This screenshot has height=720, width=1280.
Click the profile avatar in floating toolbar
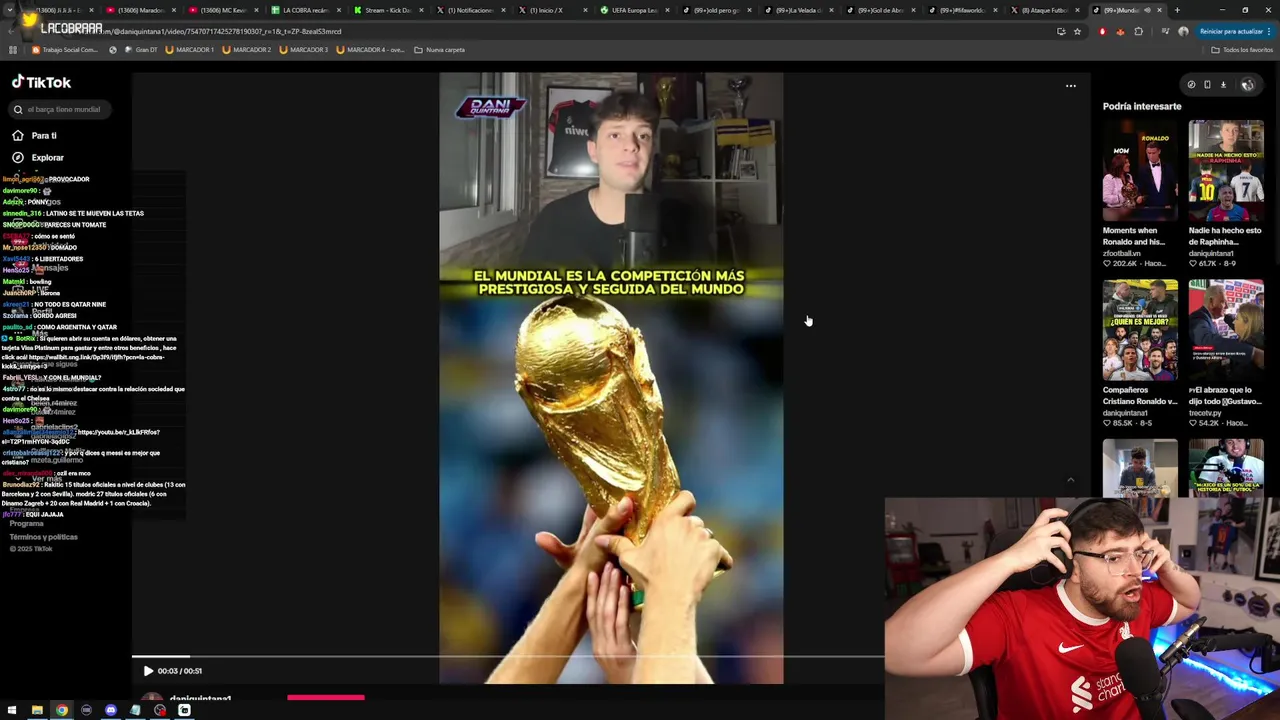(1247, 85)
